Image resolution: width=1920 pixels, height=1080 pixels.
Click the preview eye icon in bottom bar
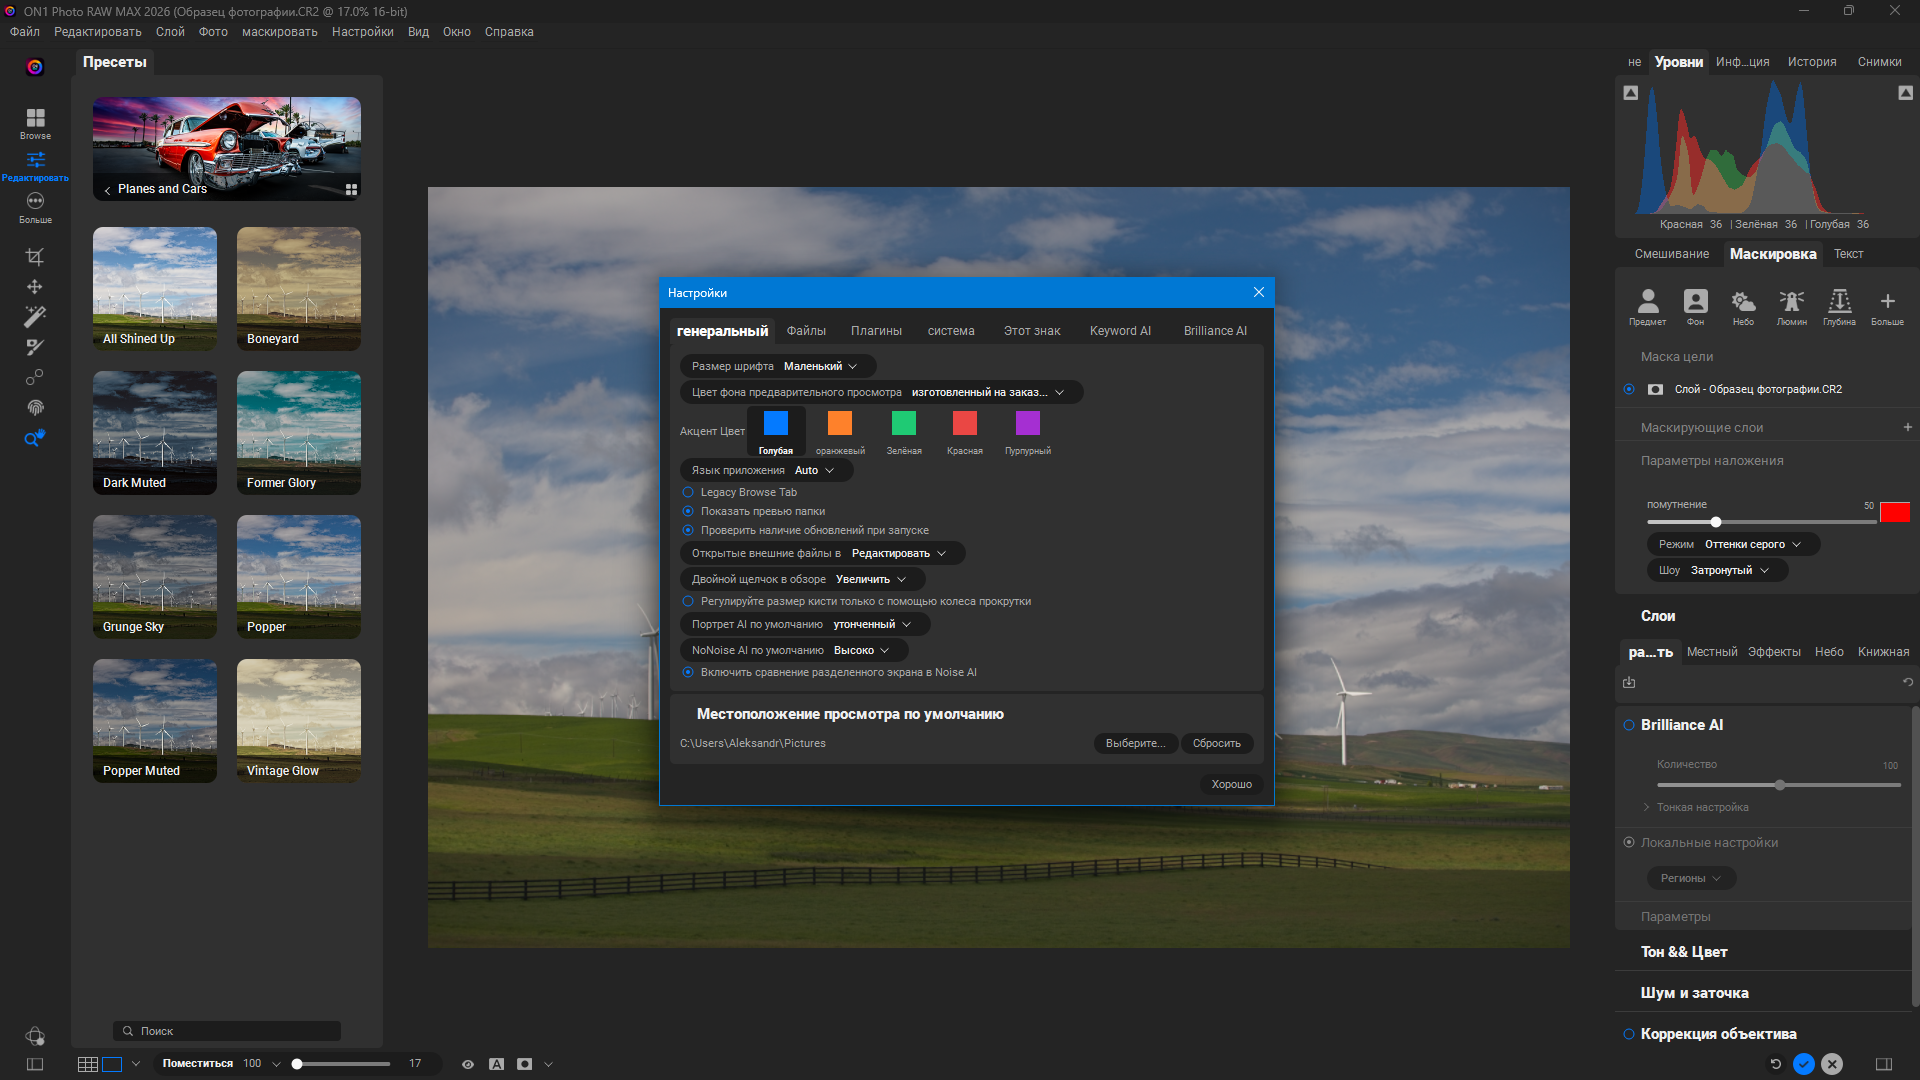click(467, 1064)
